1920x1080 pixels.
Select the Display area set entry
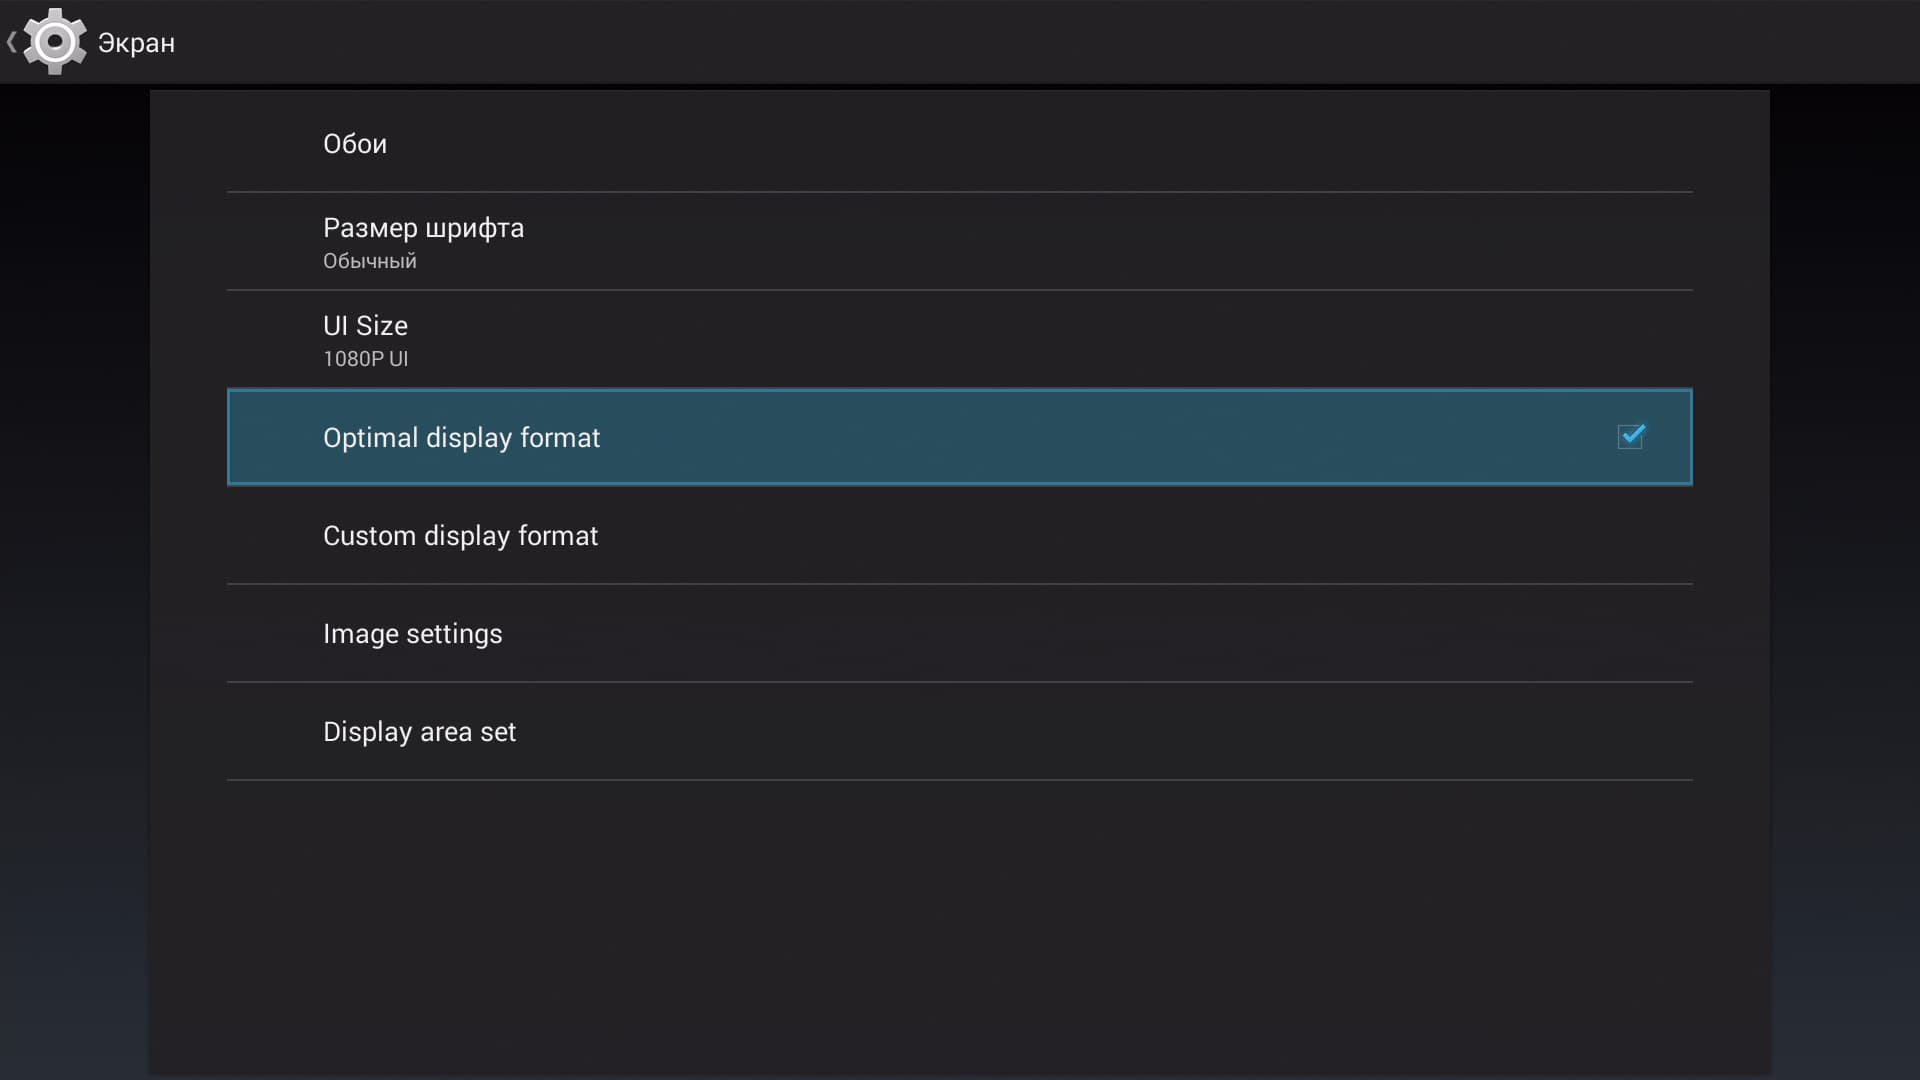pos(958,732)
